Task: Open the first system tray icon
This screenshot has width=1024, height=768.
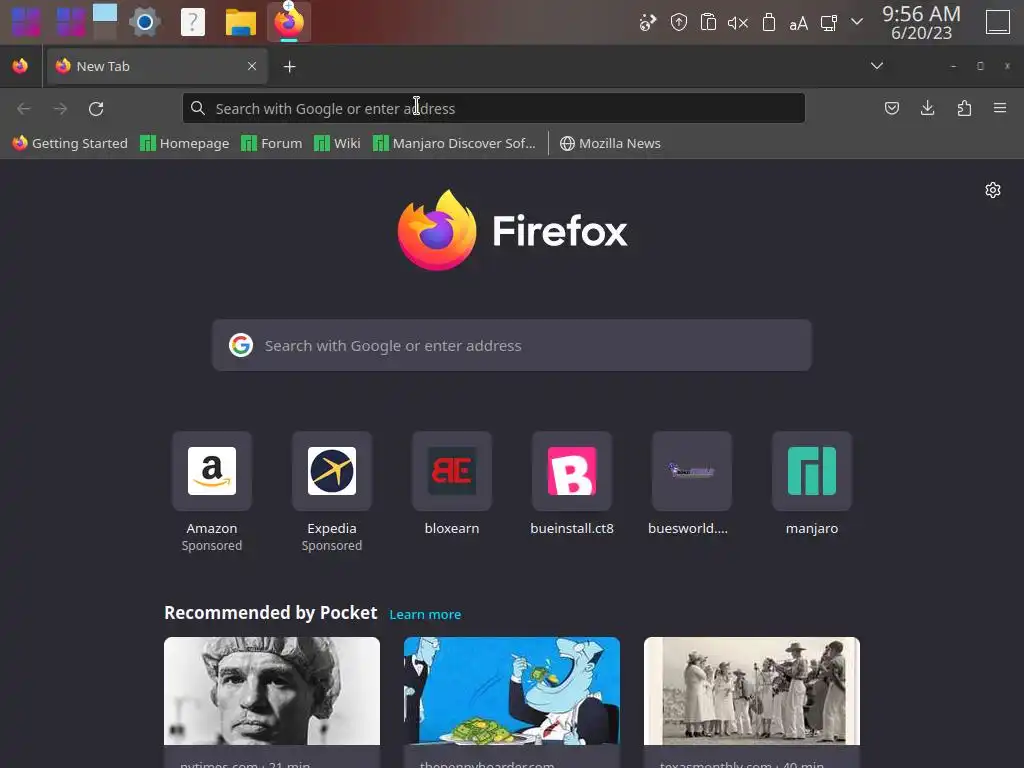Action: (647, 23)
